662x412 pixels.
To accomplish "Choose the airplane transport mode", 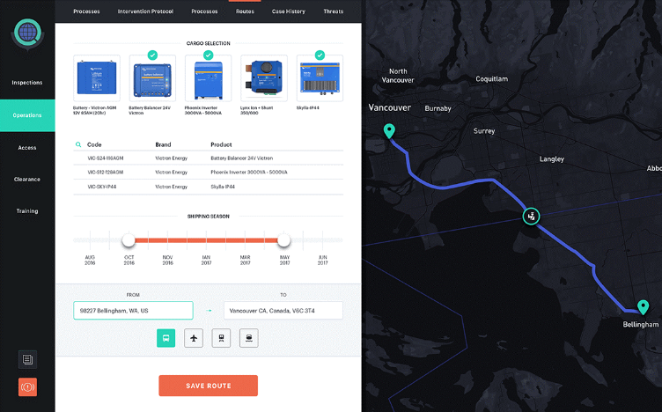I will click(194, 338).
